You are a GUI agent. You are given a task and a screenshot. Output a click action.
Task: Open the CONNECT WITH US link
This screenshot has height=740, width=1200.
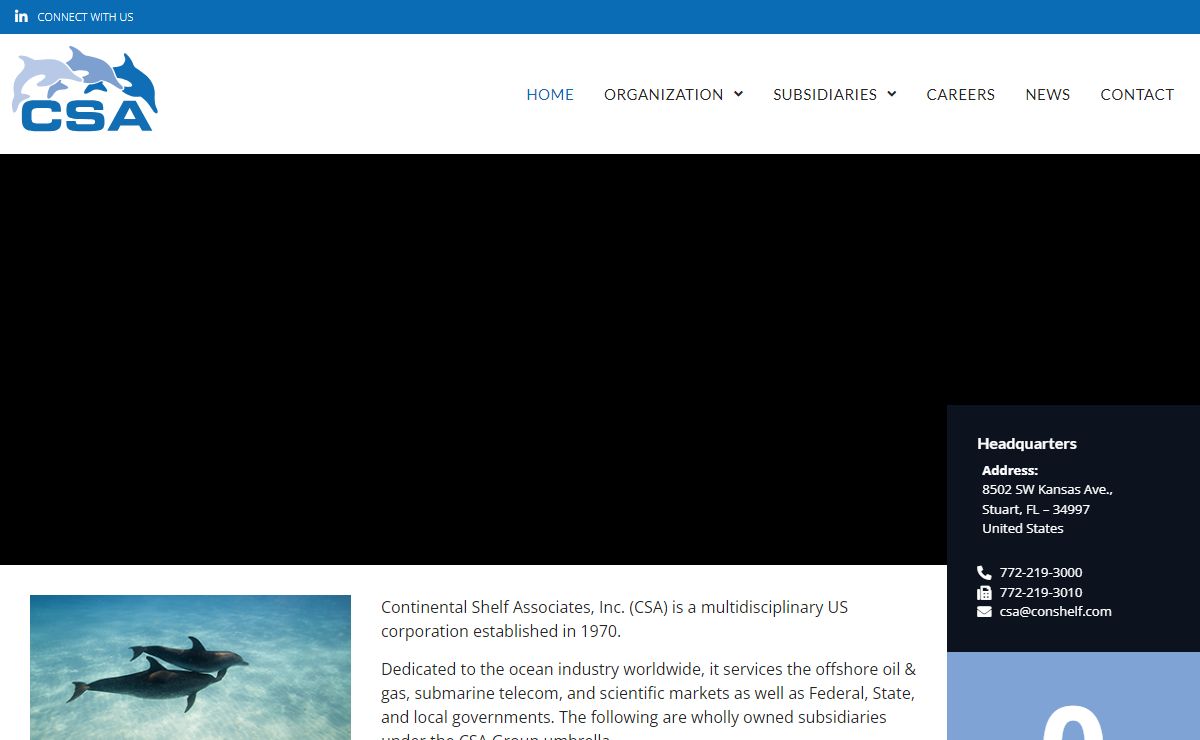[85, 17]
